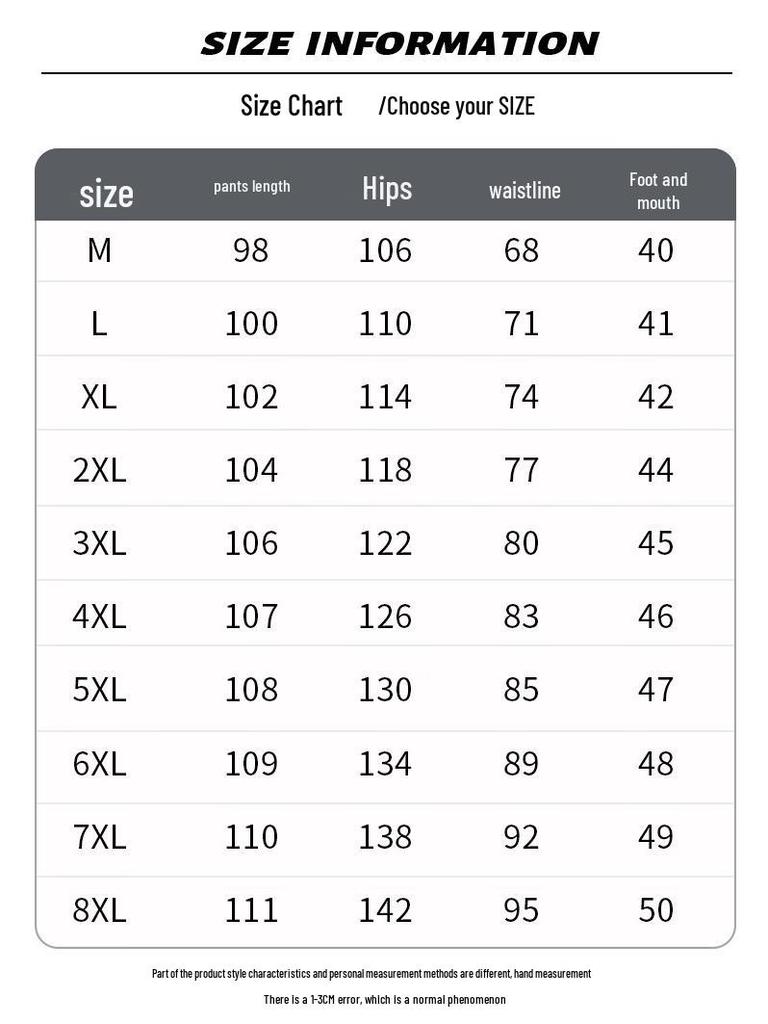Select the 5XL size row label
Image resolution: width=768 pixels, height=1024 pixels.
tap(99, 690)
